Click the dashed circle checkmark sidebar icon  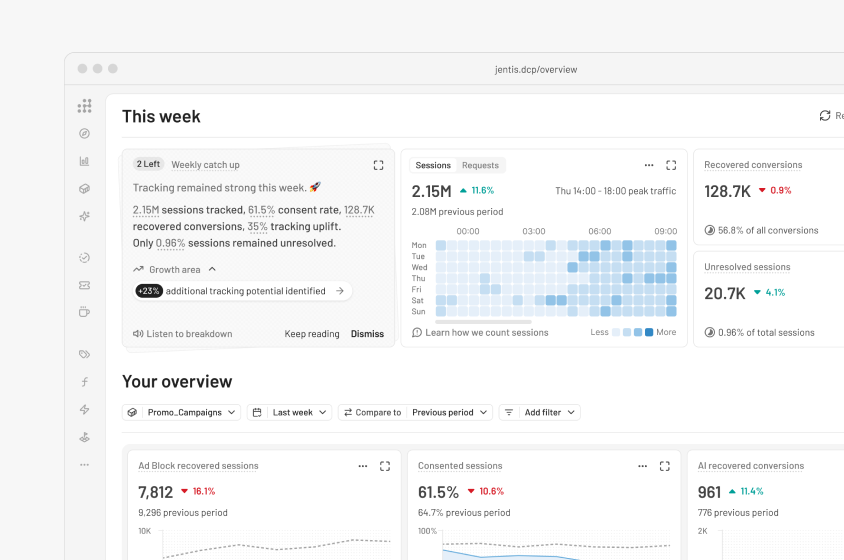(x=85, y=257)
